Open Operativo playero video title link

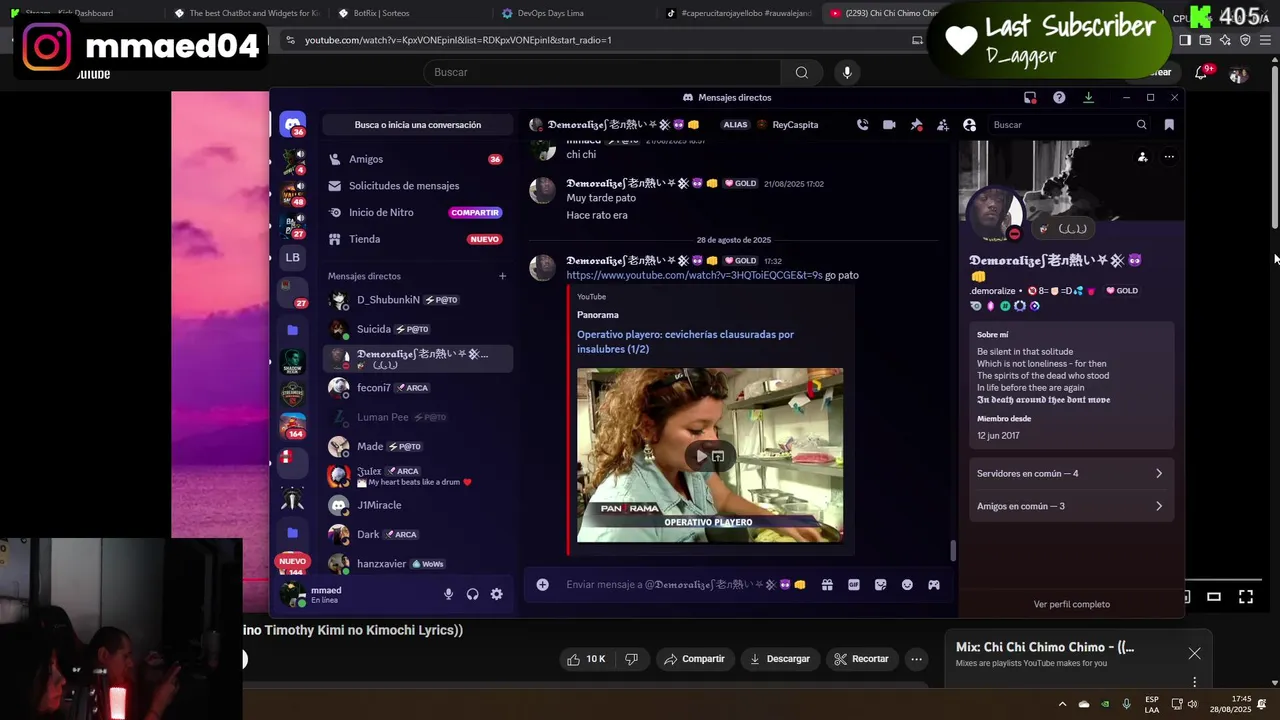(685, 342)
